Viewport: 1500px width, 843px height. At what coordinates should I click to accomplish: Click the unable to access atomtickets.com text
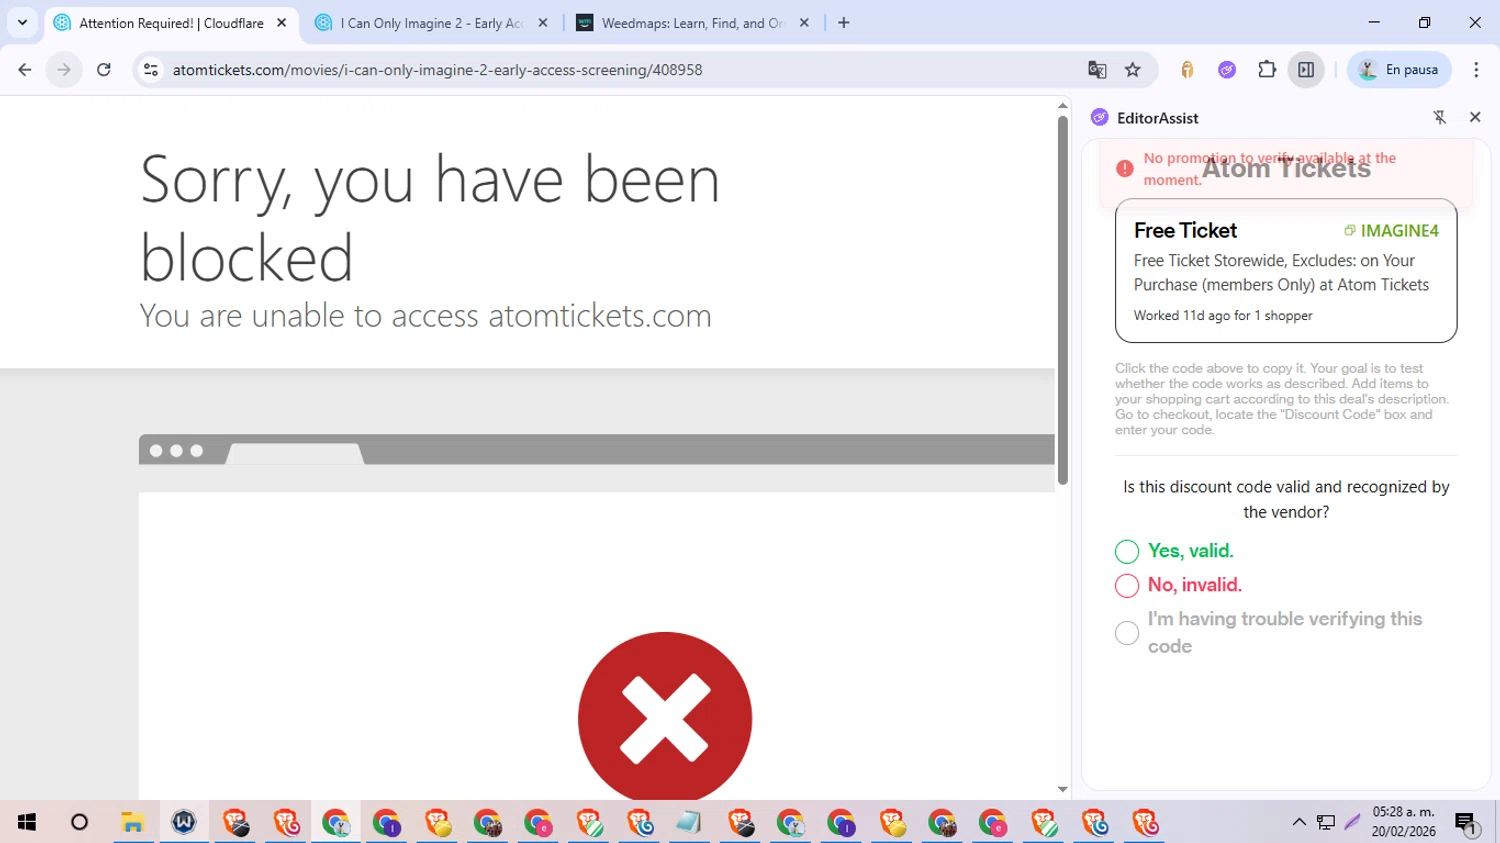425,315
